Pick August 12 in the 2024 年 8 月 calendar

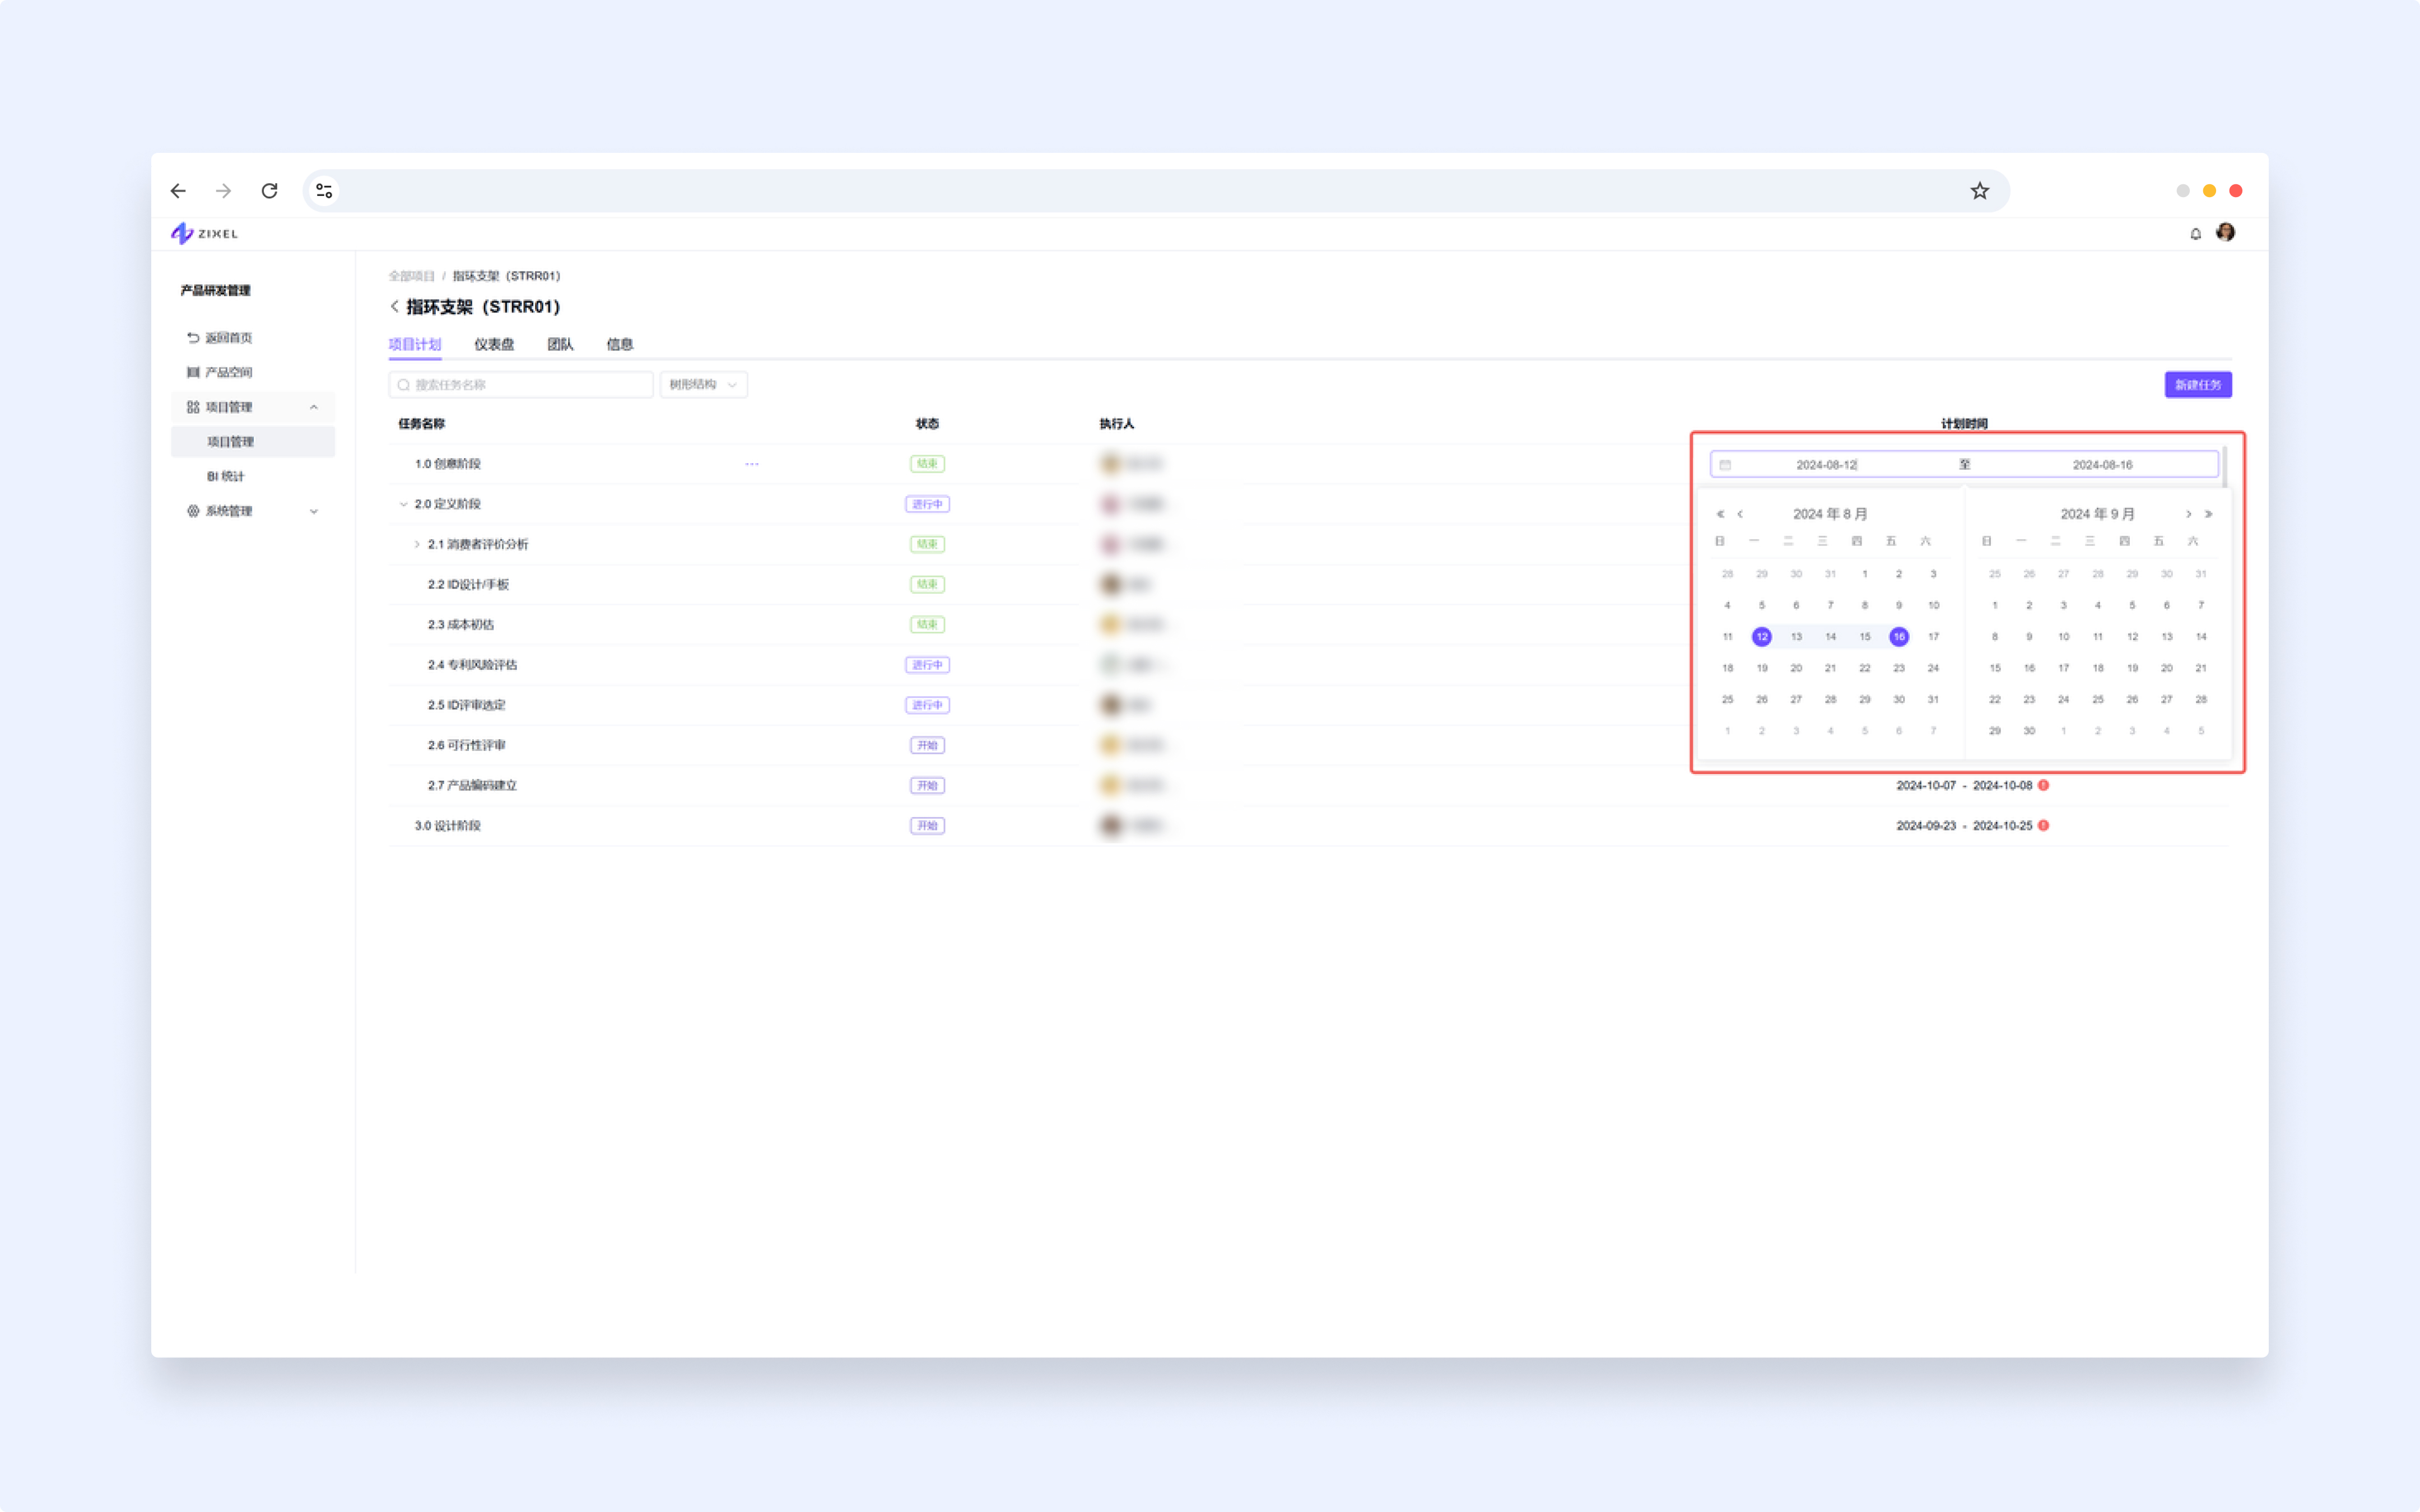1761,637
